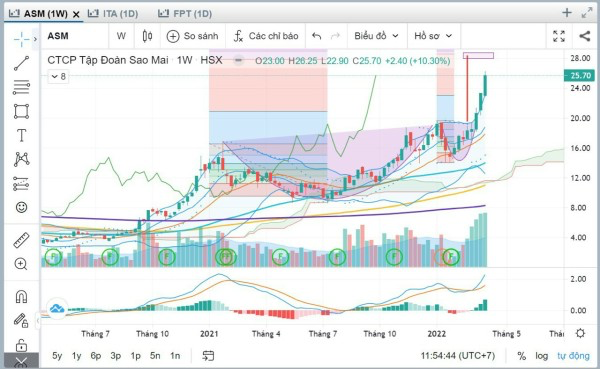Toggle lock all drawings padlock
Viewport: 600px width, 369px height.
21,345
